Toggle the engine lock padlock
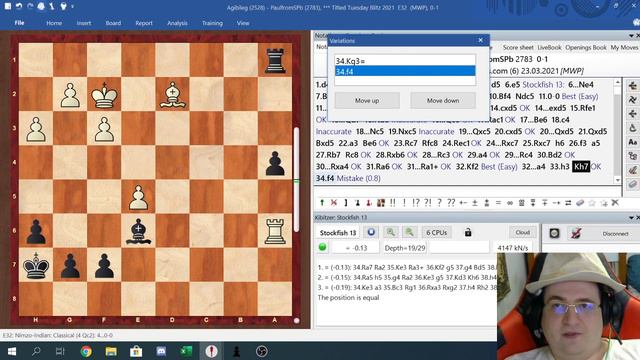 point(468,232)
